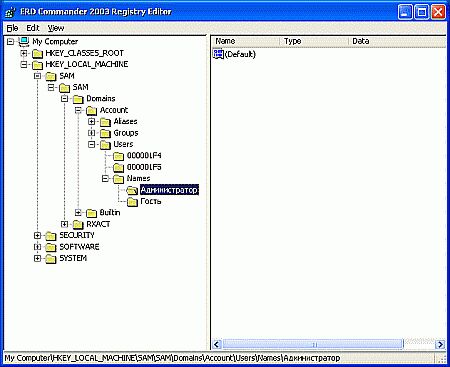Screen dimensions: 450x367
Task: Select the 000001F5 key label
Action: [144, 167]
